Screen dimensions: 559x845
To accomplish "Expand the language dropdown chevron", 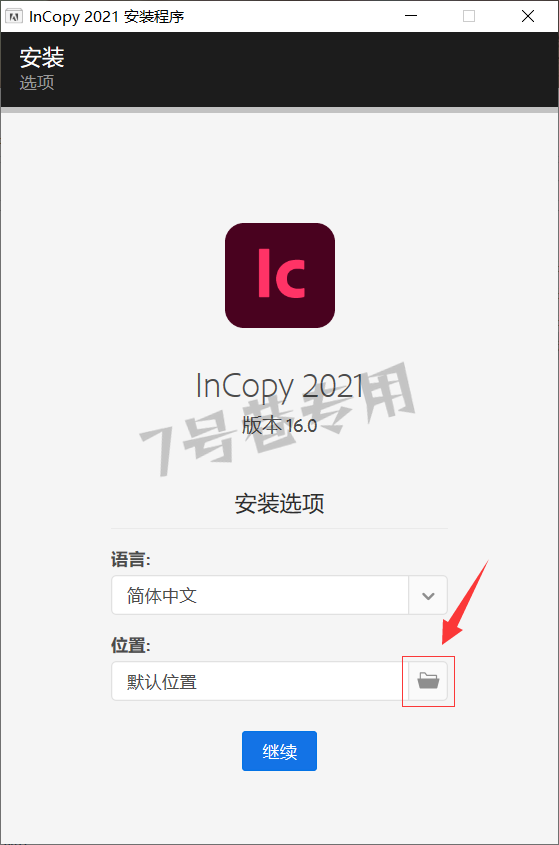I will [428, 595].
